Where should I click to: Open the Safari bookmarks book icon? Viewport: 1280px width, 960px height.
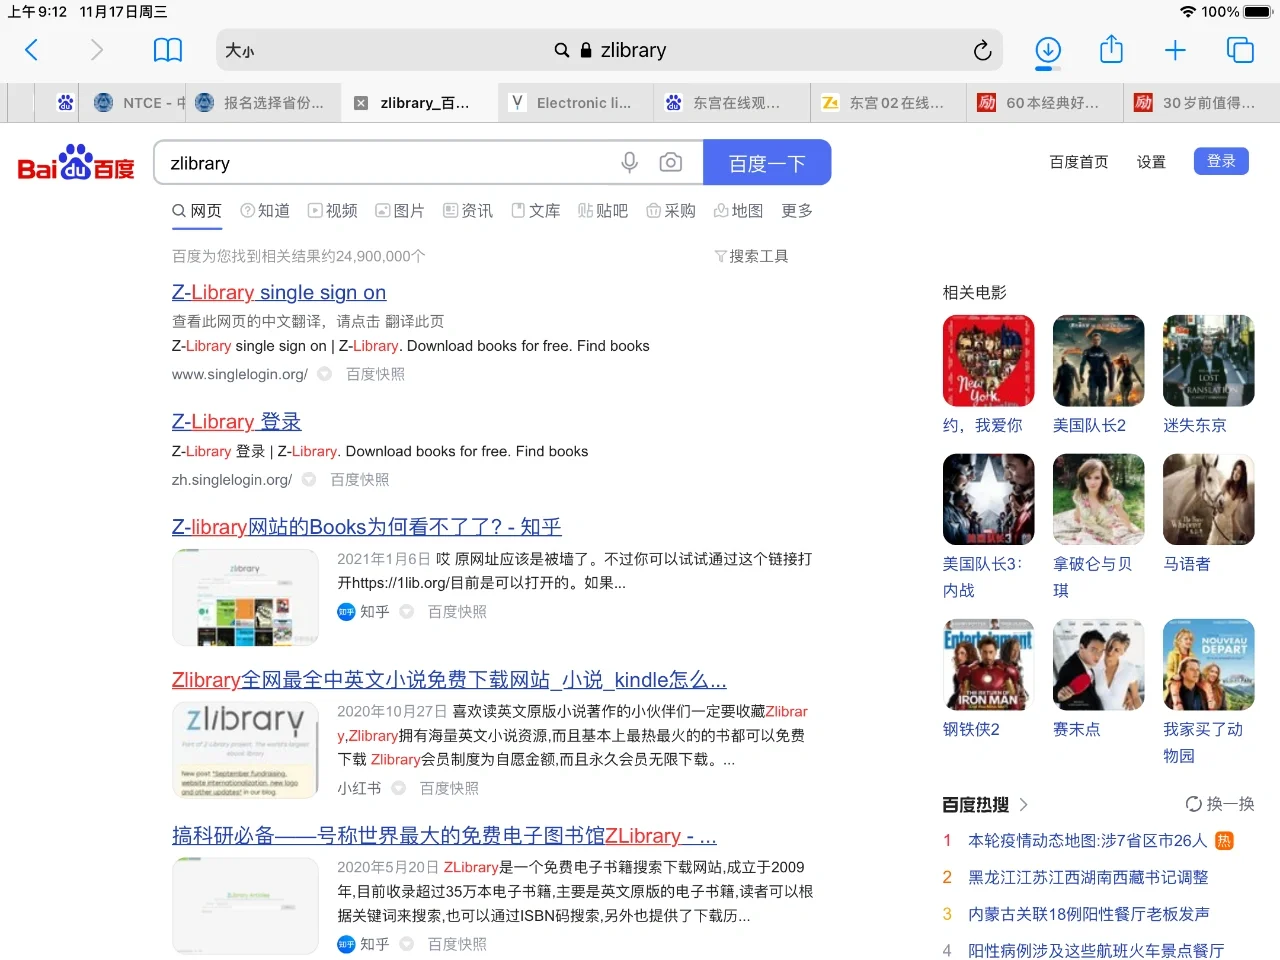pyautogui.click(x=167, y=50)
